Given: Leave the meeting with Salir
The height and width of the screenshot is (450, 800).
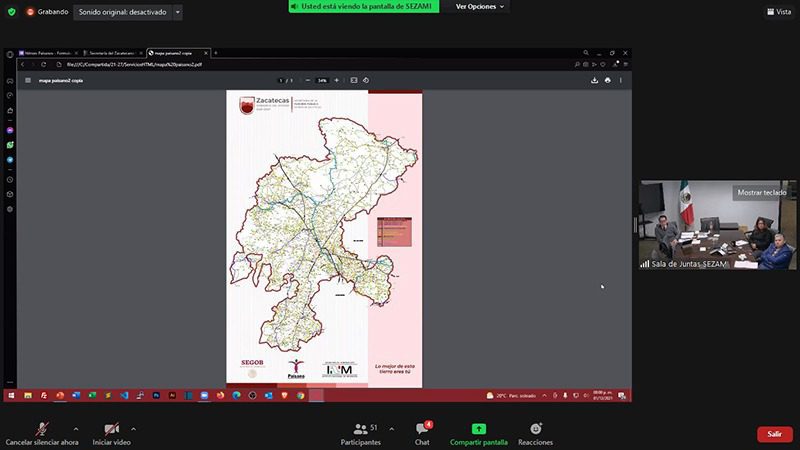Looking at the screenshot, I should click(774, 434).
